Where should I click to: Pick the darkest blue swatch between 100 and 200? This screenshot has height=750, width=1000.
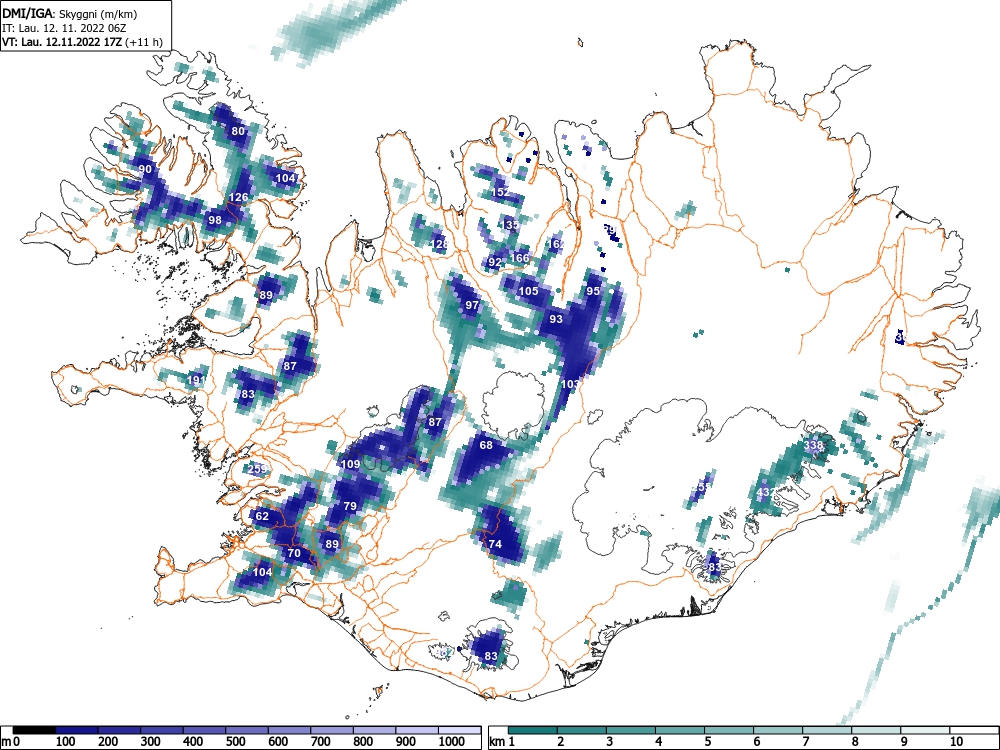pos(77,730)
